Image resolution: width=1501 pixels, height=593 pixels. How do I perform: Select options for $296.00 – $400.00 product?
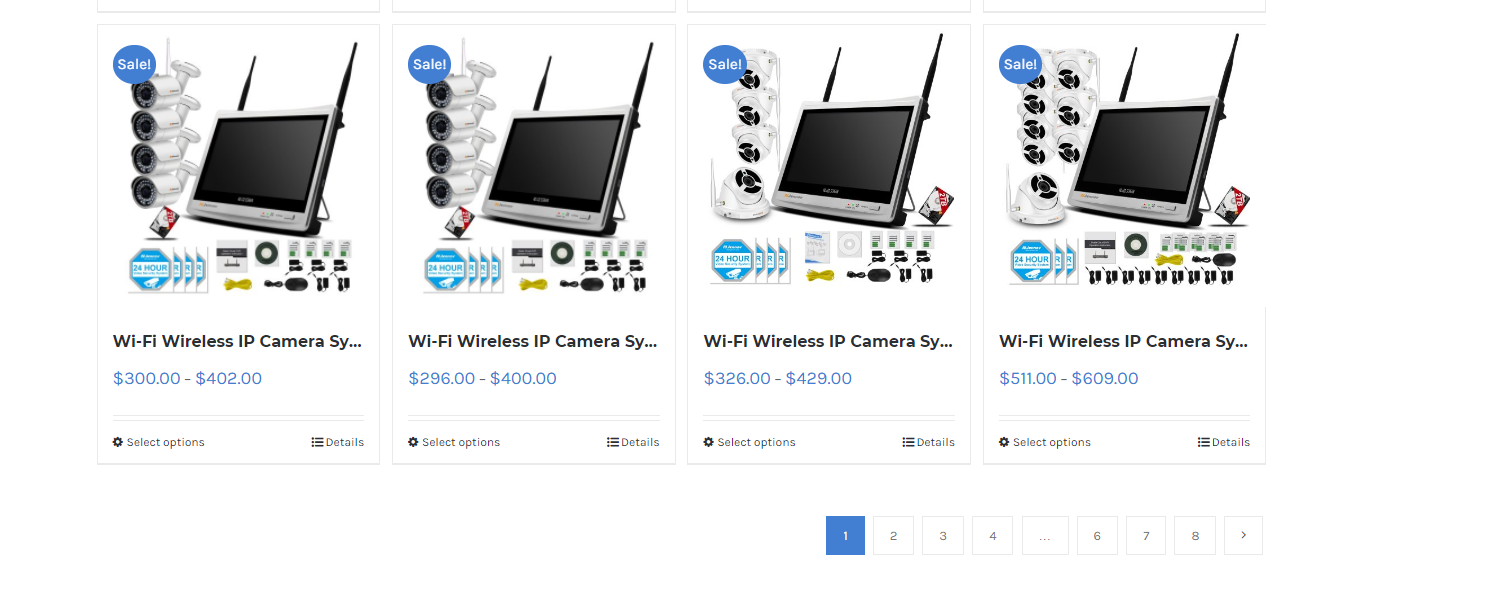coord(454,442)
